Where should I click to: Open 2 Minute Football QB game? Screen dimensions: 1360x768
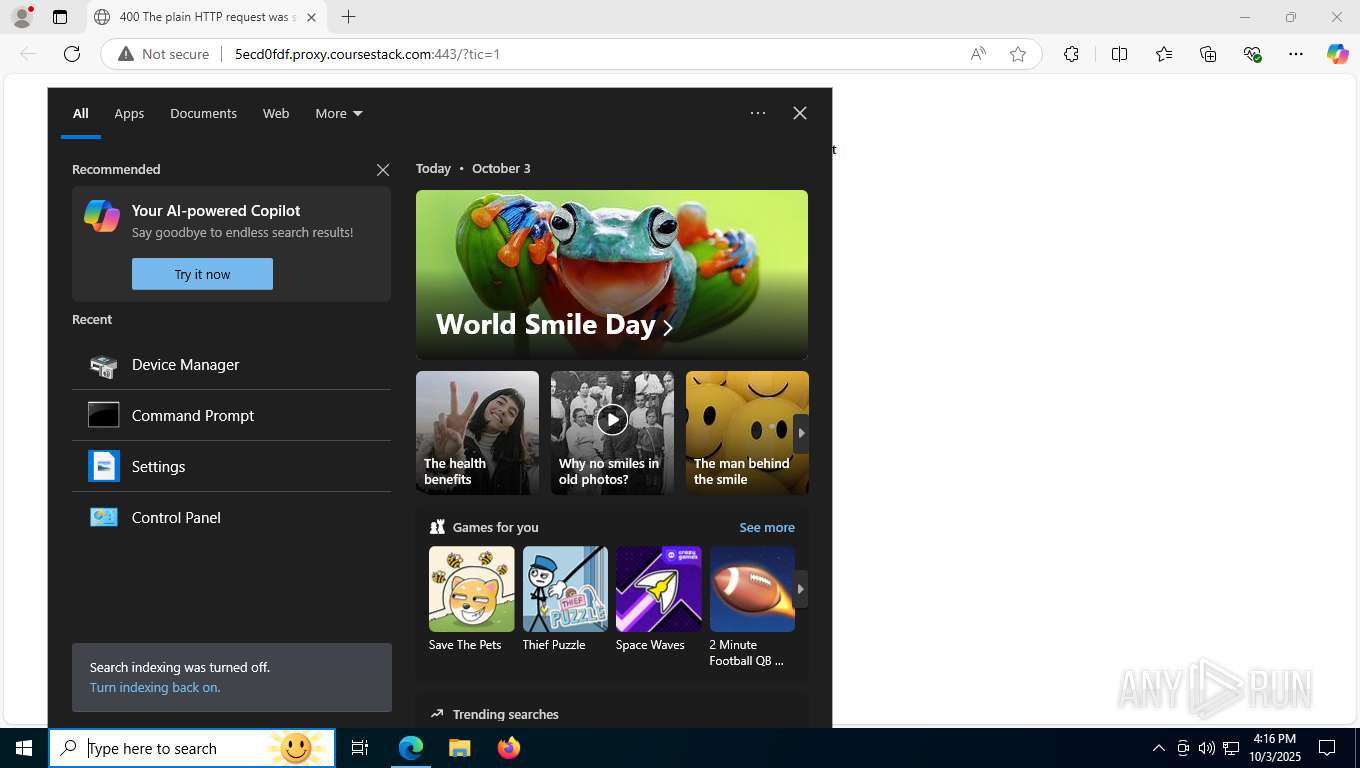752,607
